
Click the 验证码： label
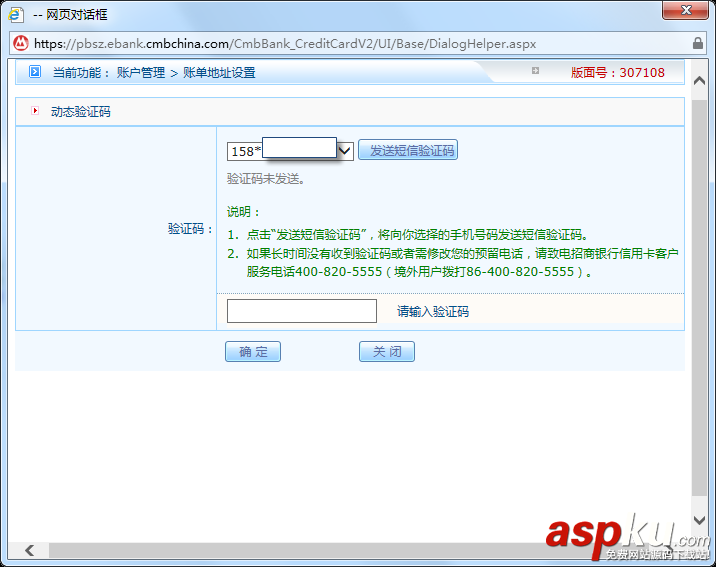pos(190,229)
